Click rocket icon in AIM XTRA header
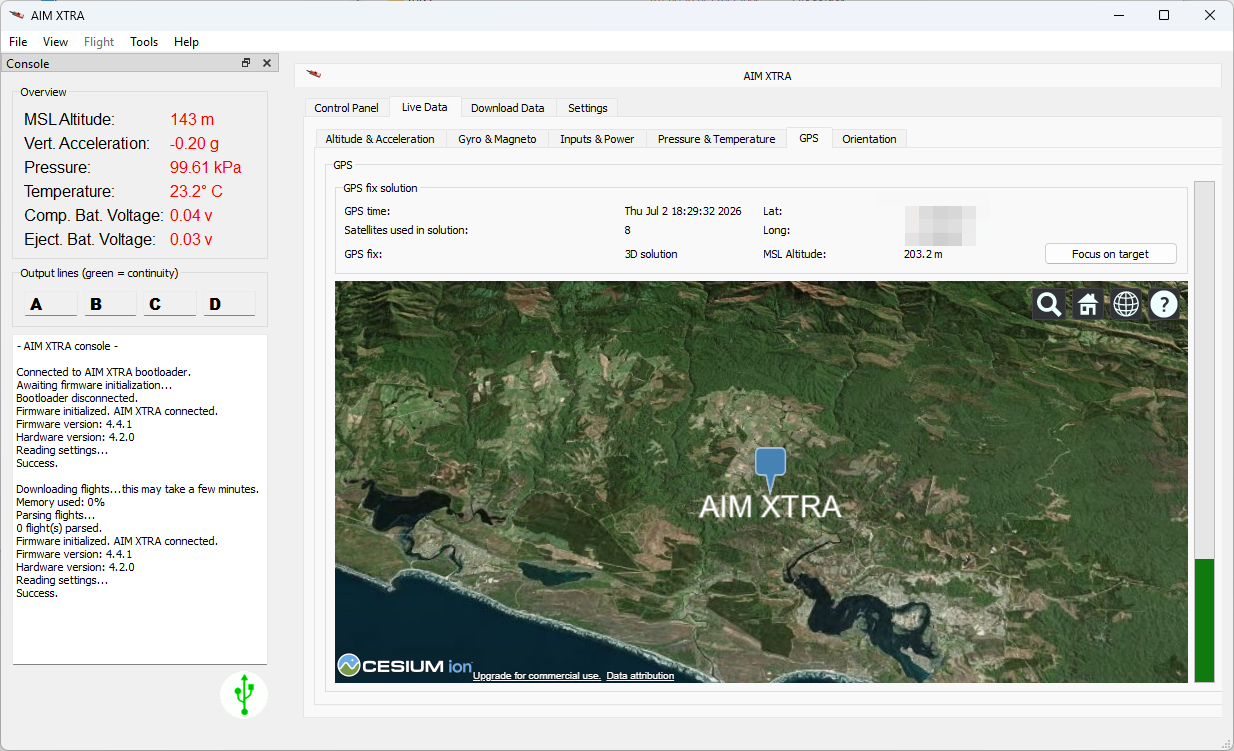The height and width of the screenshot is (751, 1234). point(314,74)
